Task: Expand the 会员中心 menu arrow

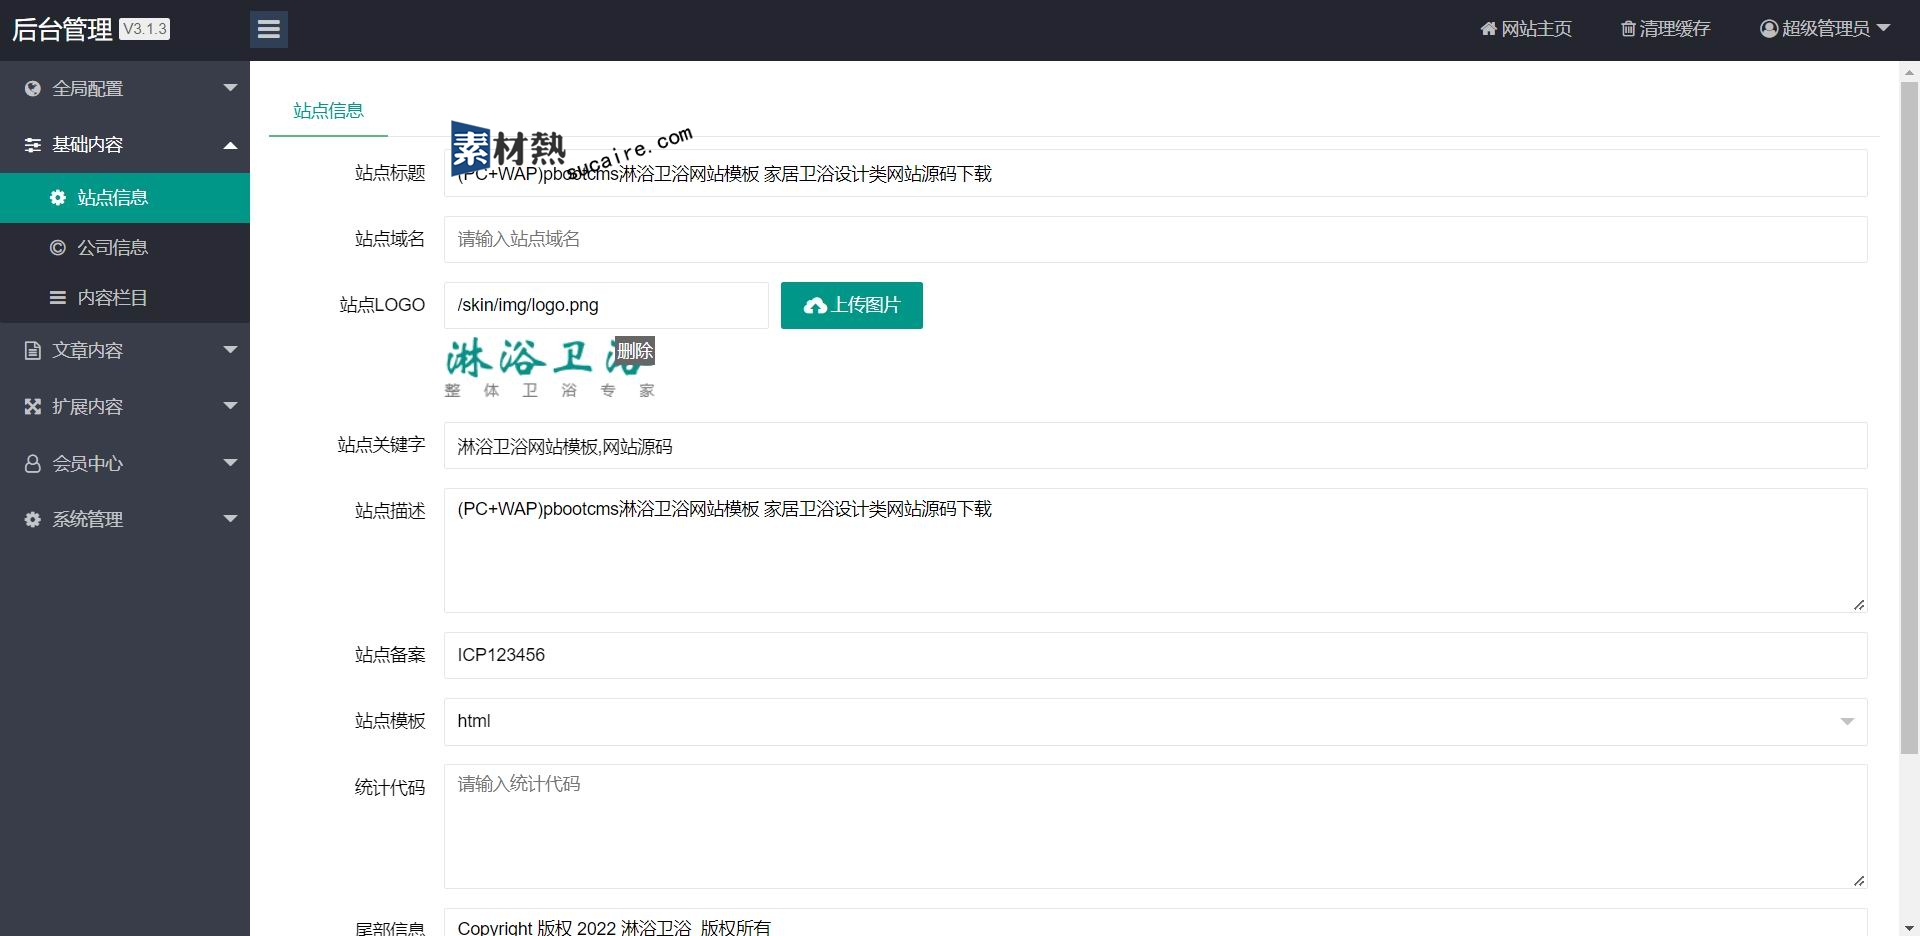Action: 230,463
